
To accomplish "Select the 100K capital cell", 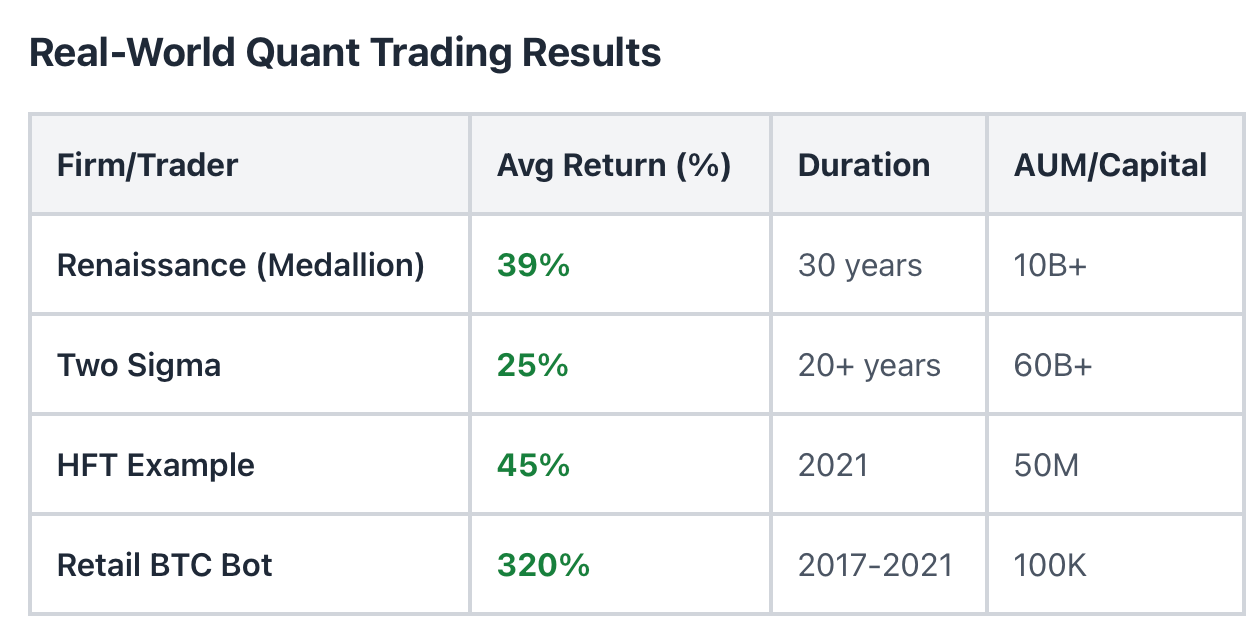I will pyautogui.click(x=1050, y=565).
